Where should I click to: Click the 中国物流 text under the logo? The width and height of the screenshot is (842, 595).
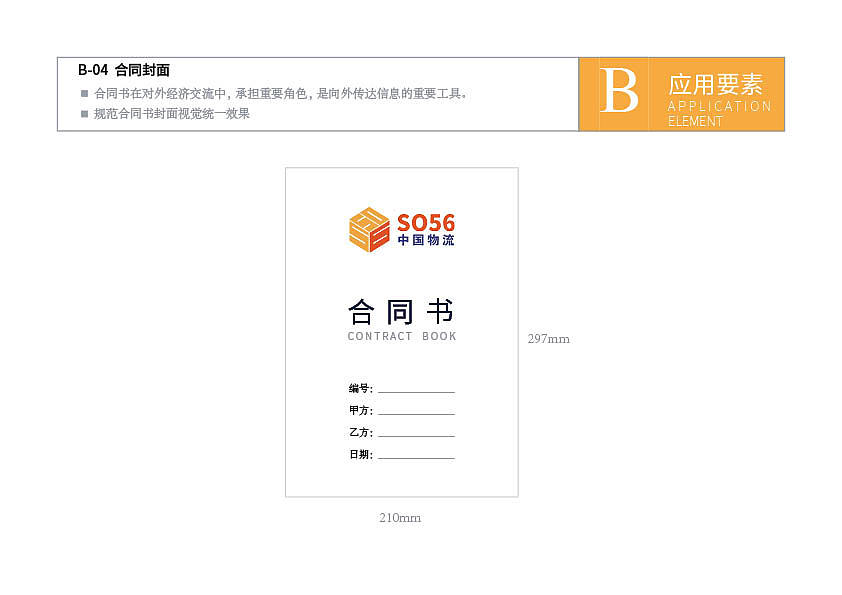click(x=426, y=240)
